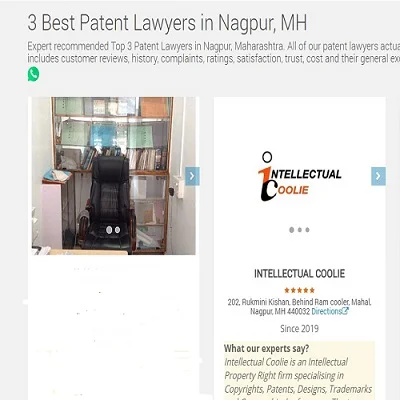Click the 3 Best Patent Lawyers heading
The width and height of the screenshot is (400, 400).
[x=167, y=23]
